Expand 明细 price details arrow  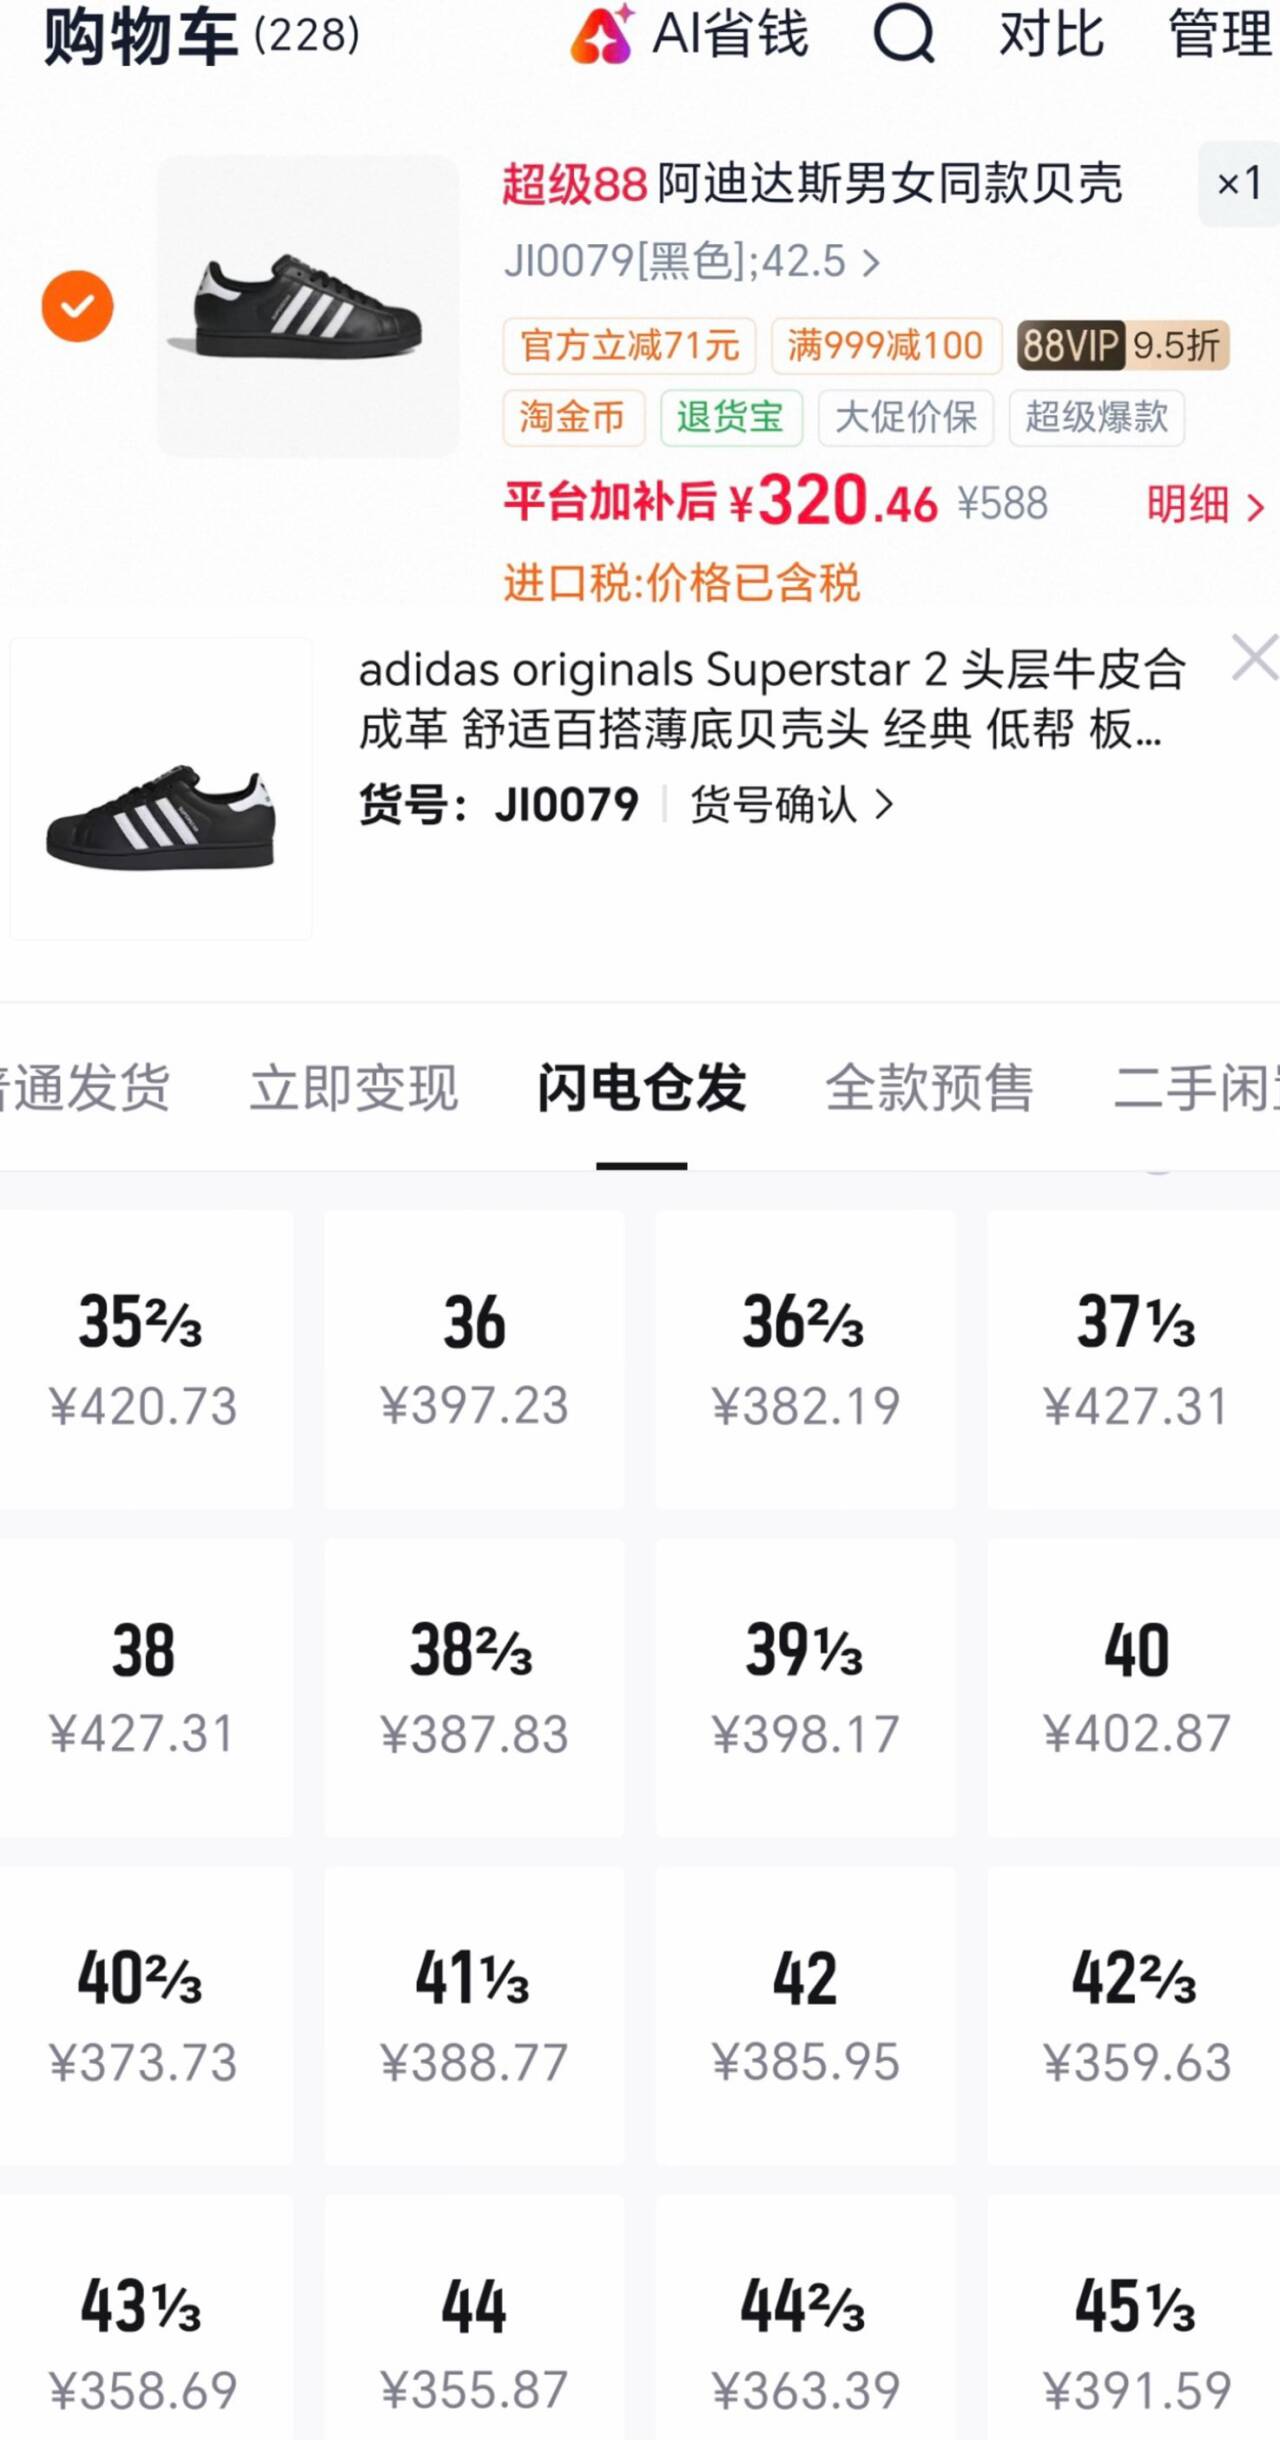pyautogui.click(x=1206, y=505)
